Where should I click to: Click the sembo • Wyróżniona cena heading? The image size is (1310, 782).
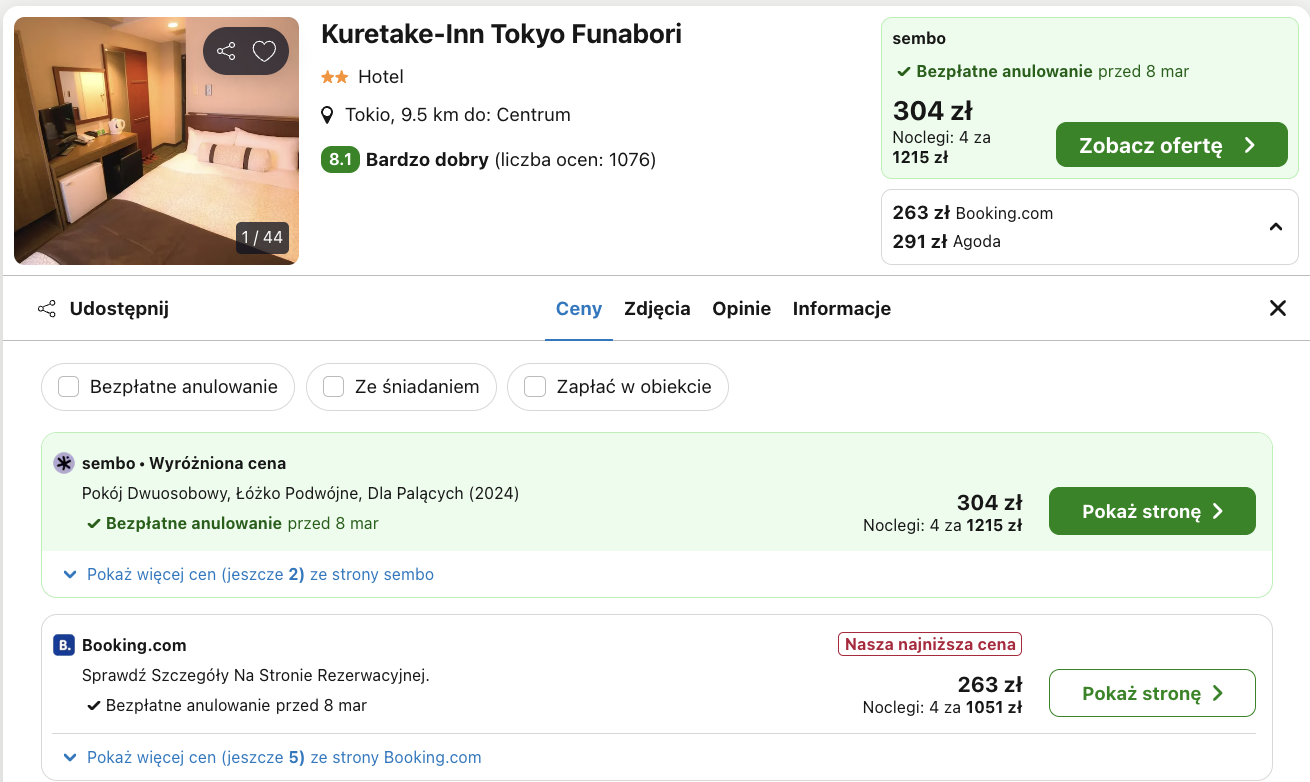click(x=184, y=463)
